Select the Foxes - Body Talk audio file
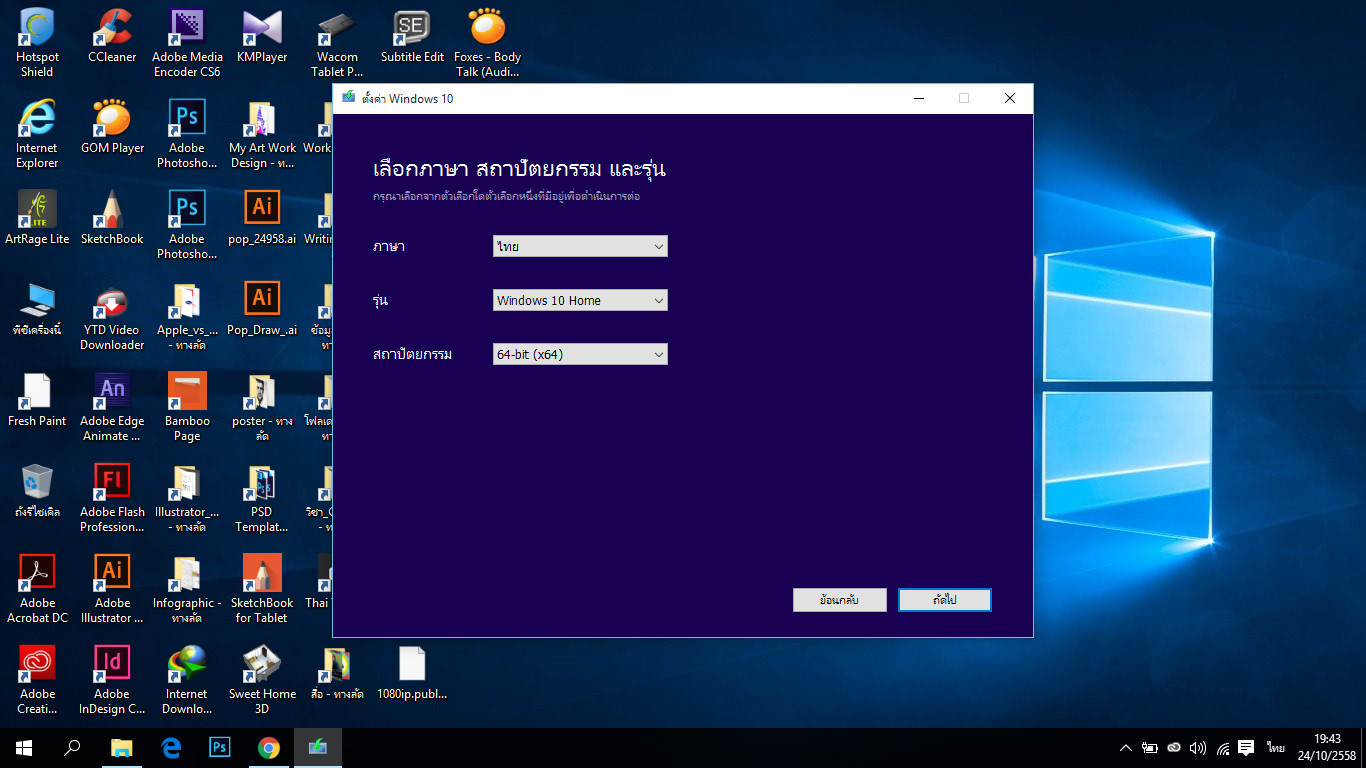Viewport: 1366px width, 768px height. click(487, 43)
